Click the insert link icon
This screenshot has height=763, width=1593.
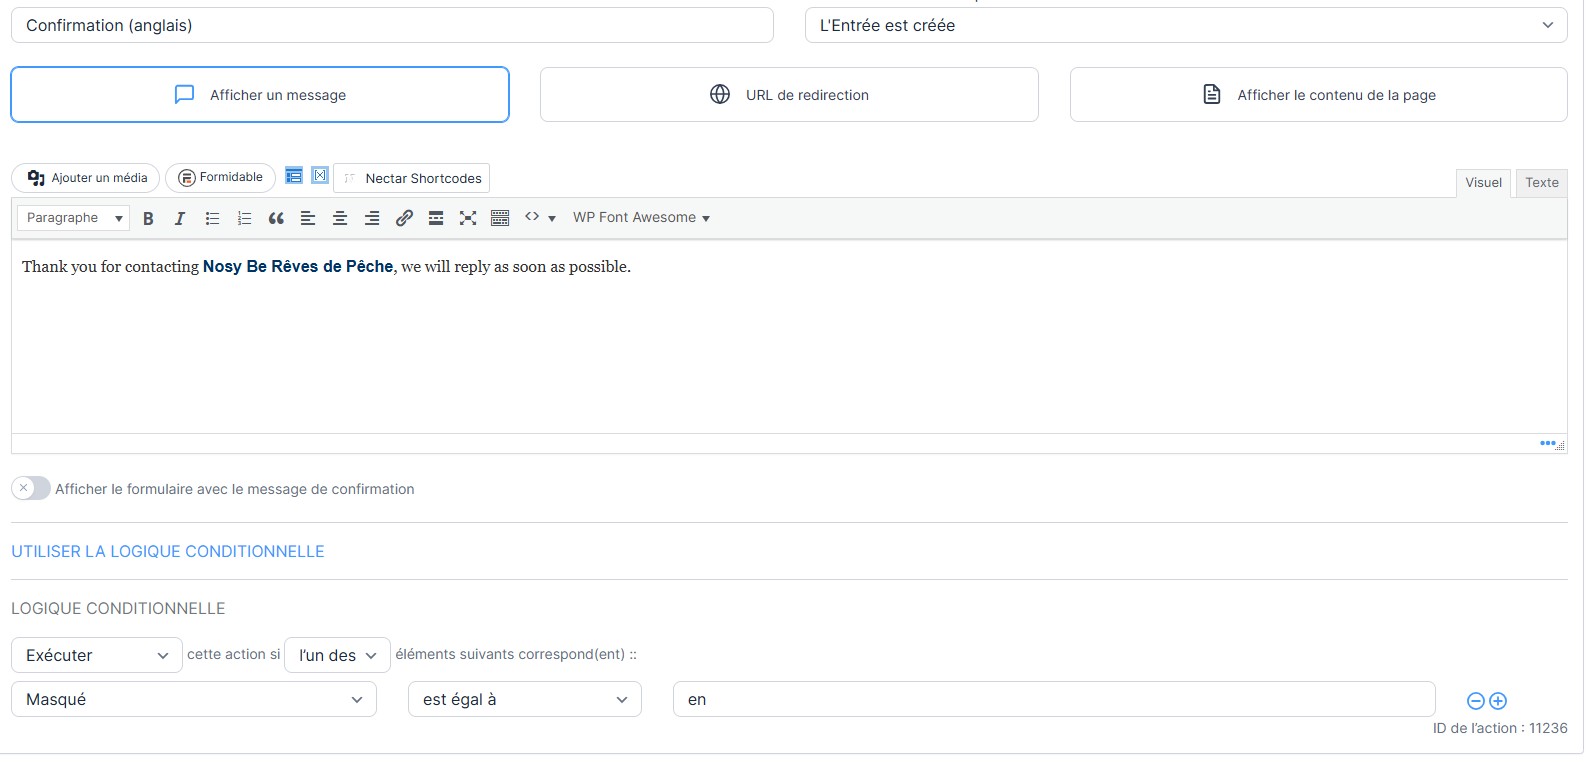(x=404, y=218)
